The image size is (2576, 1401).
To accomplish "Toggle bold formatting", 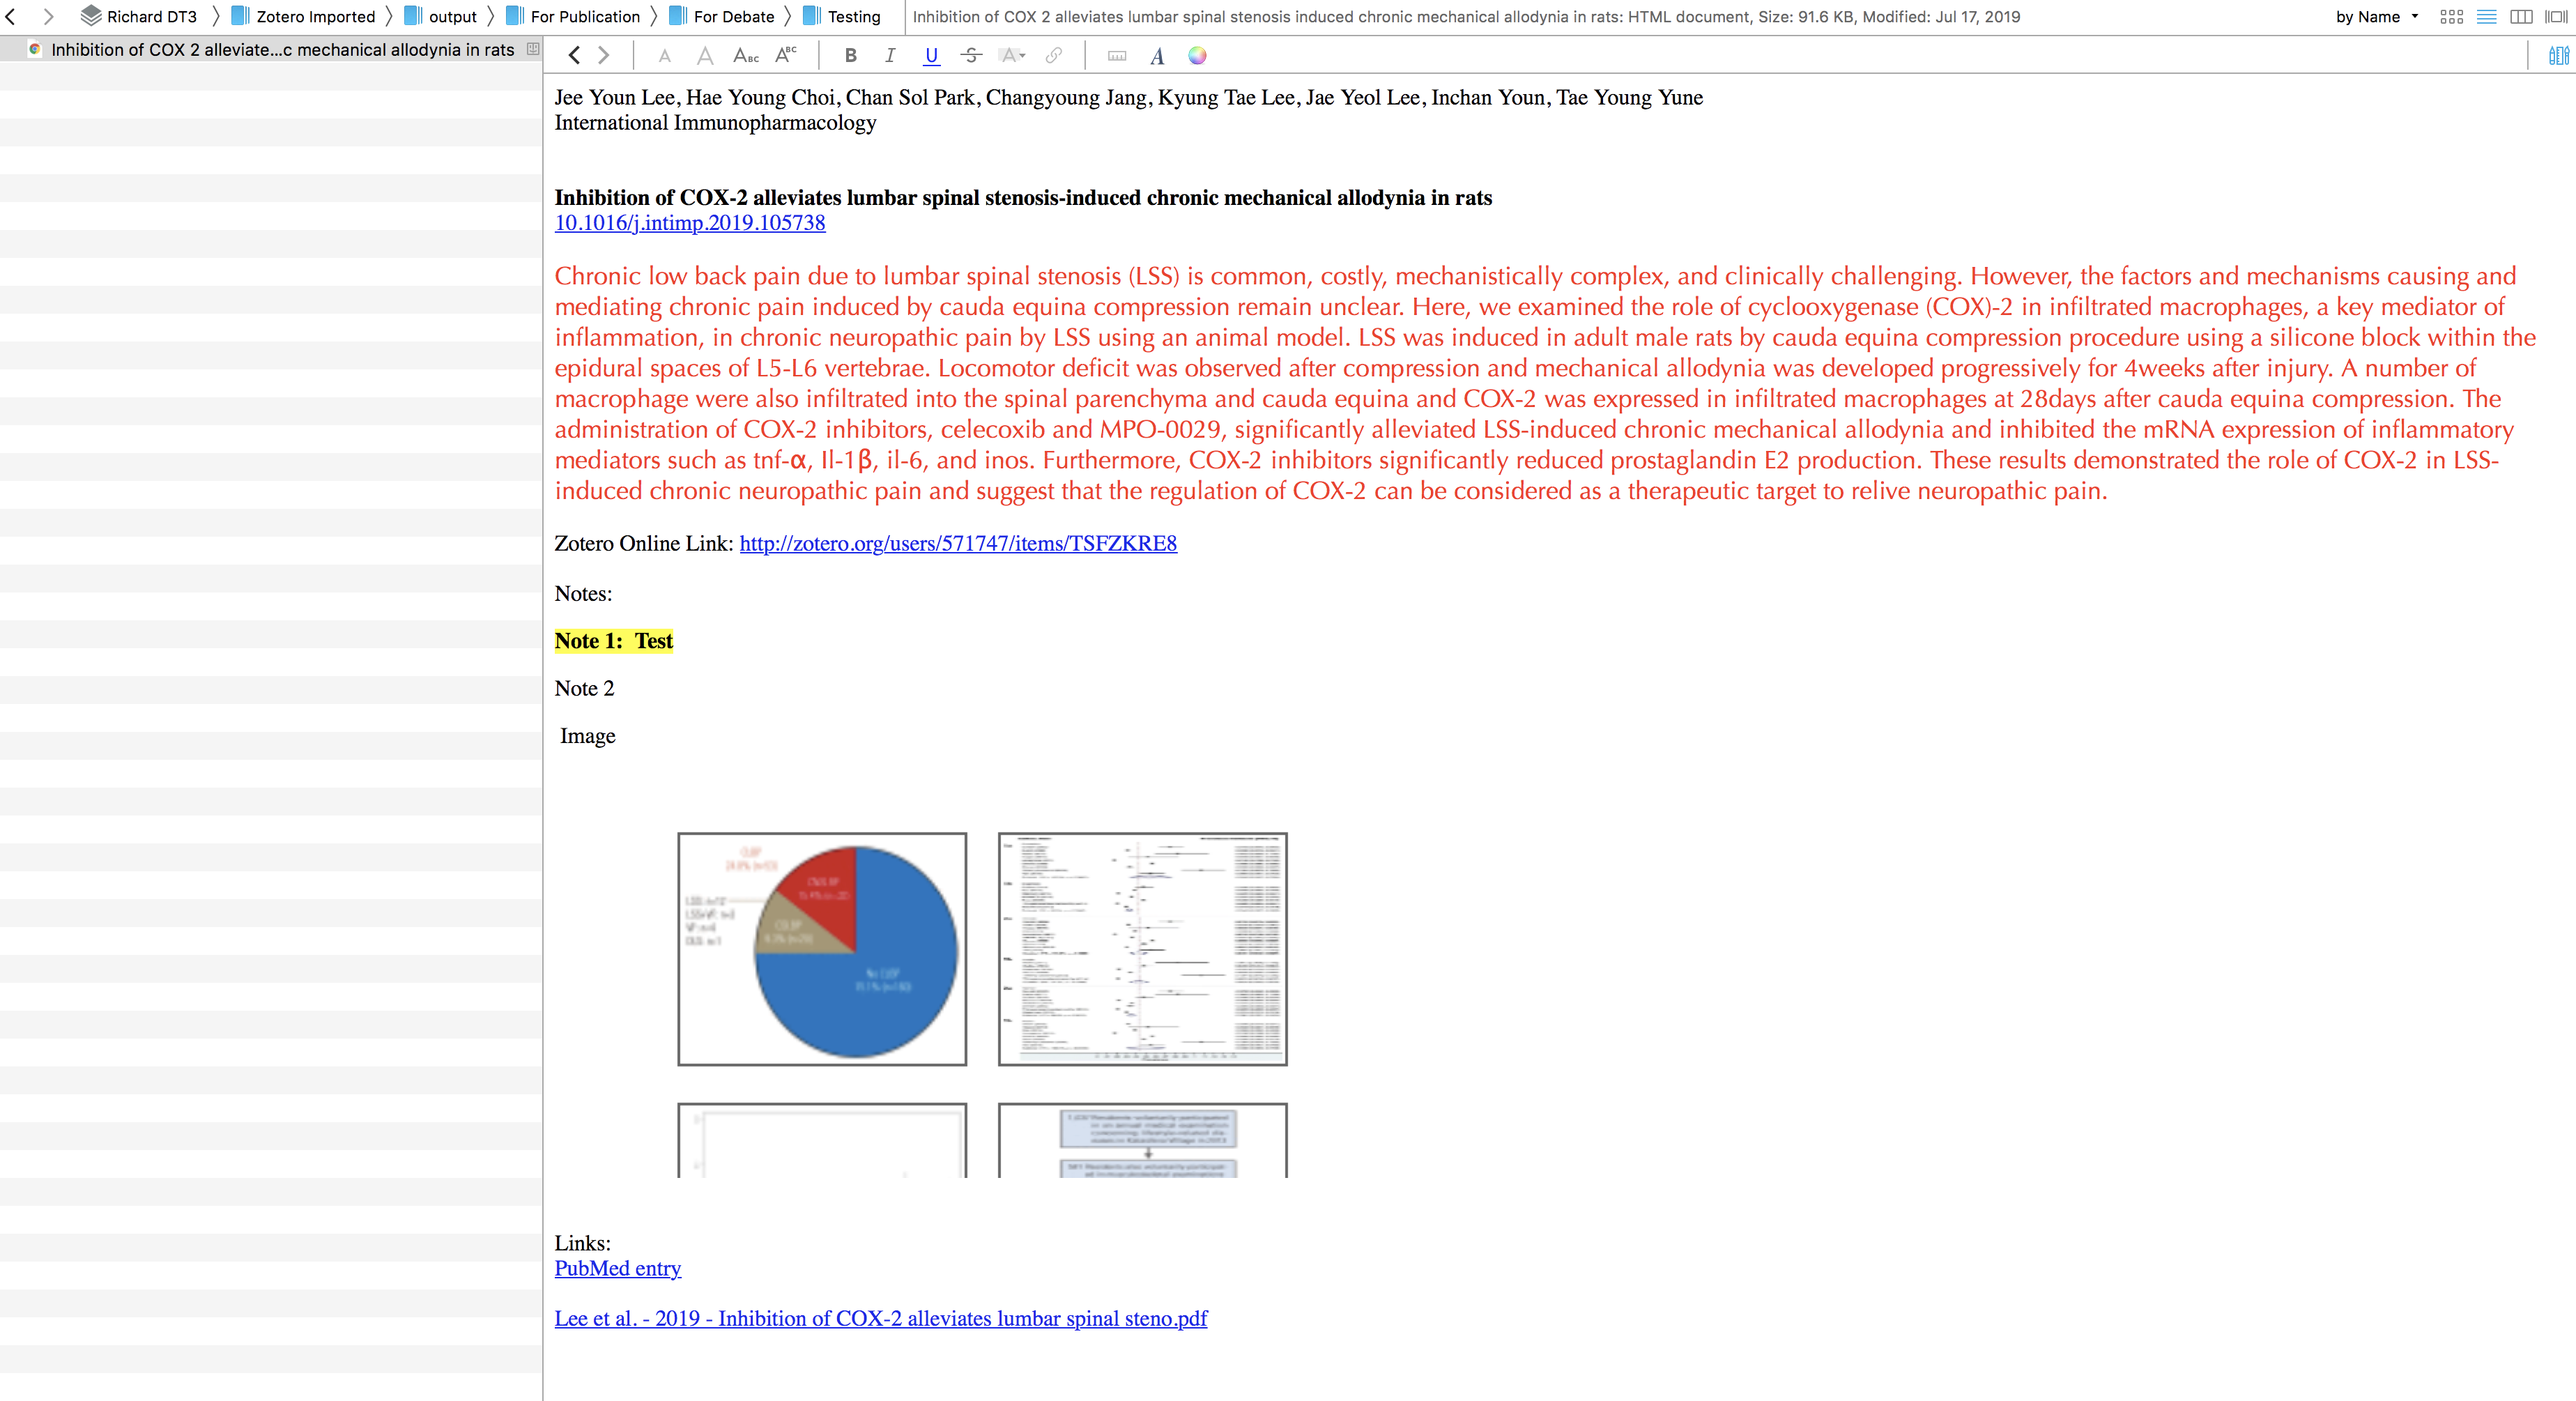I will coord(851,56).
